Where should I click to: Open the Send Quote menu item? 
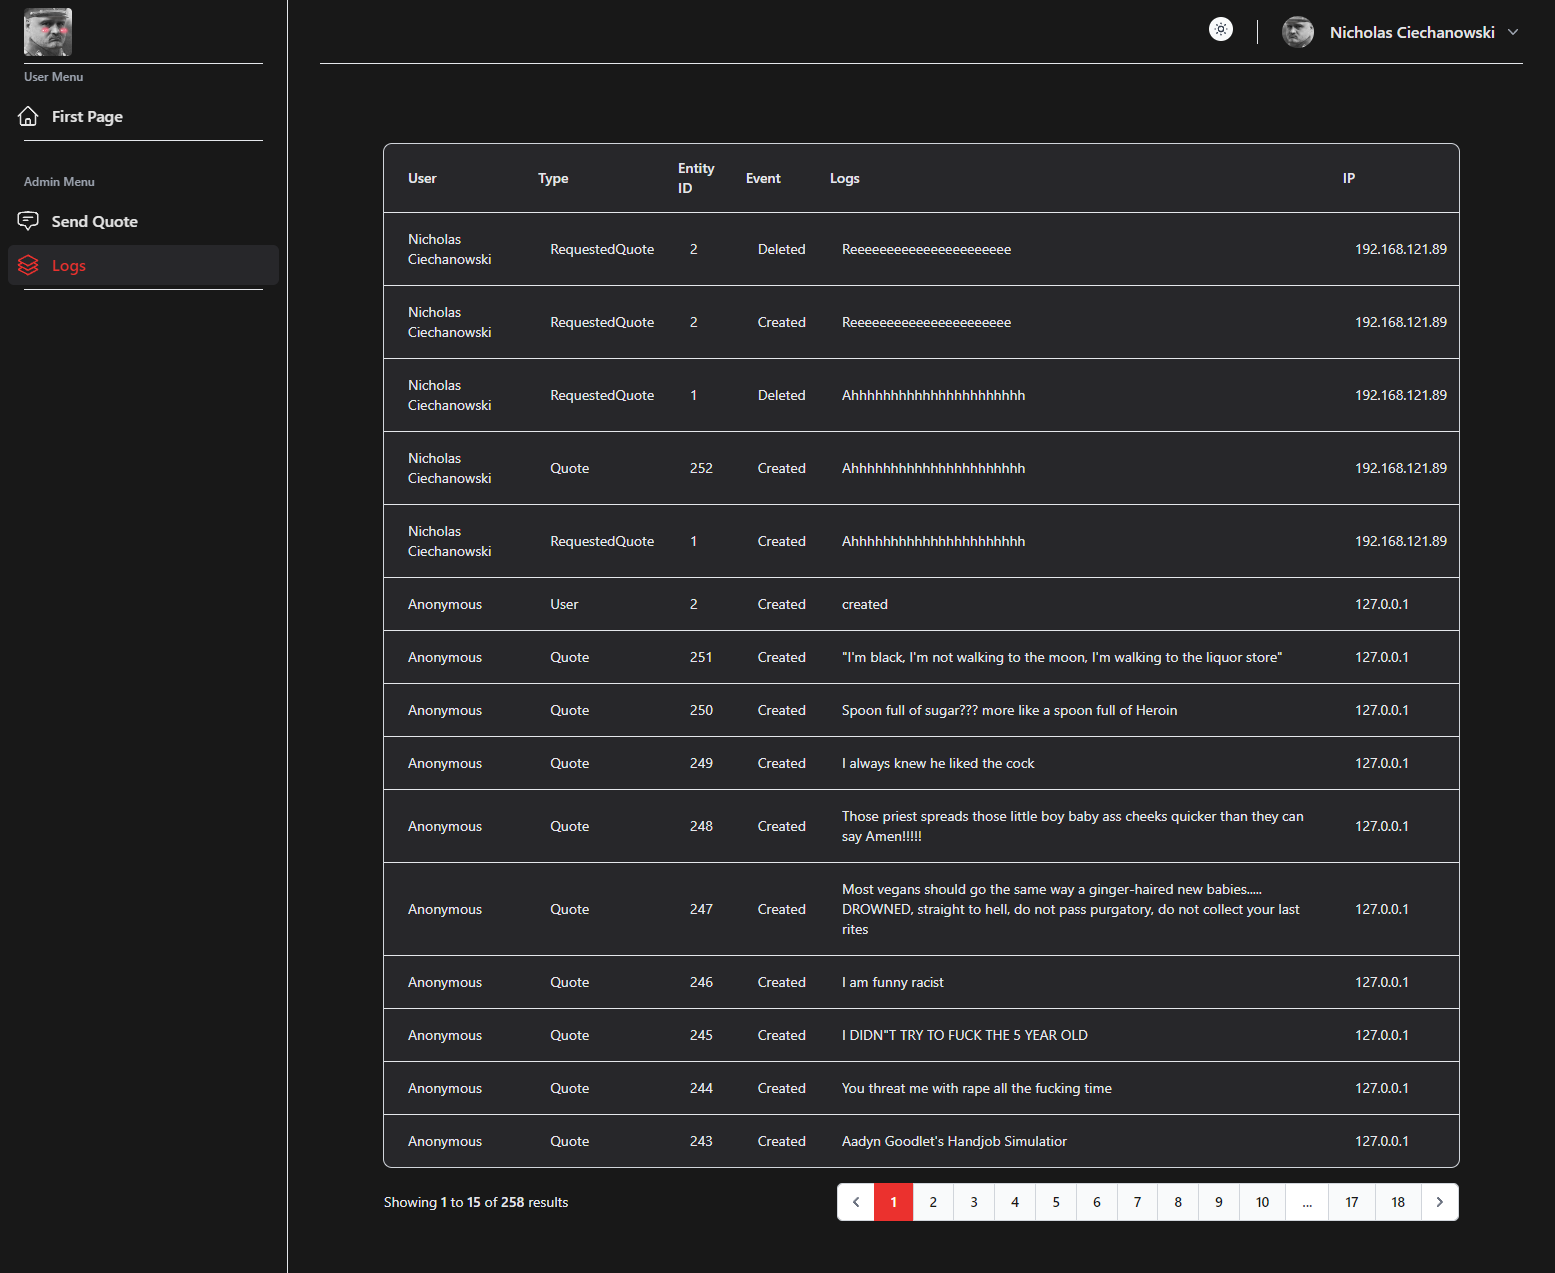[94, 221]
